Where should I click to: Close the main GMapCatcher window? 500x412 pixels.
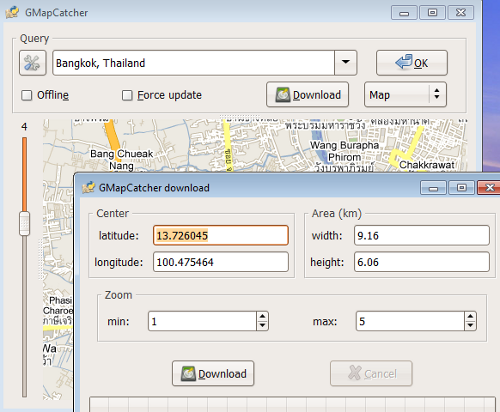pos(461,13)
